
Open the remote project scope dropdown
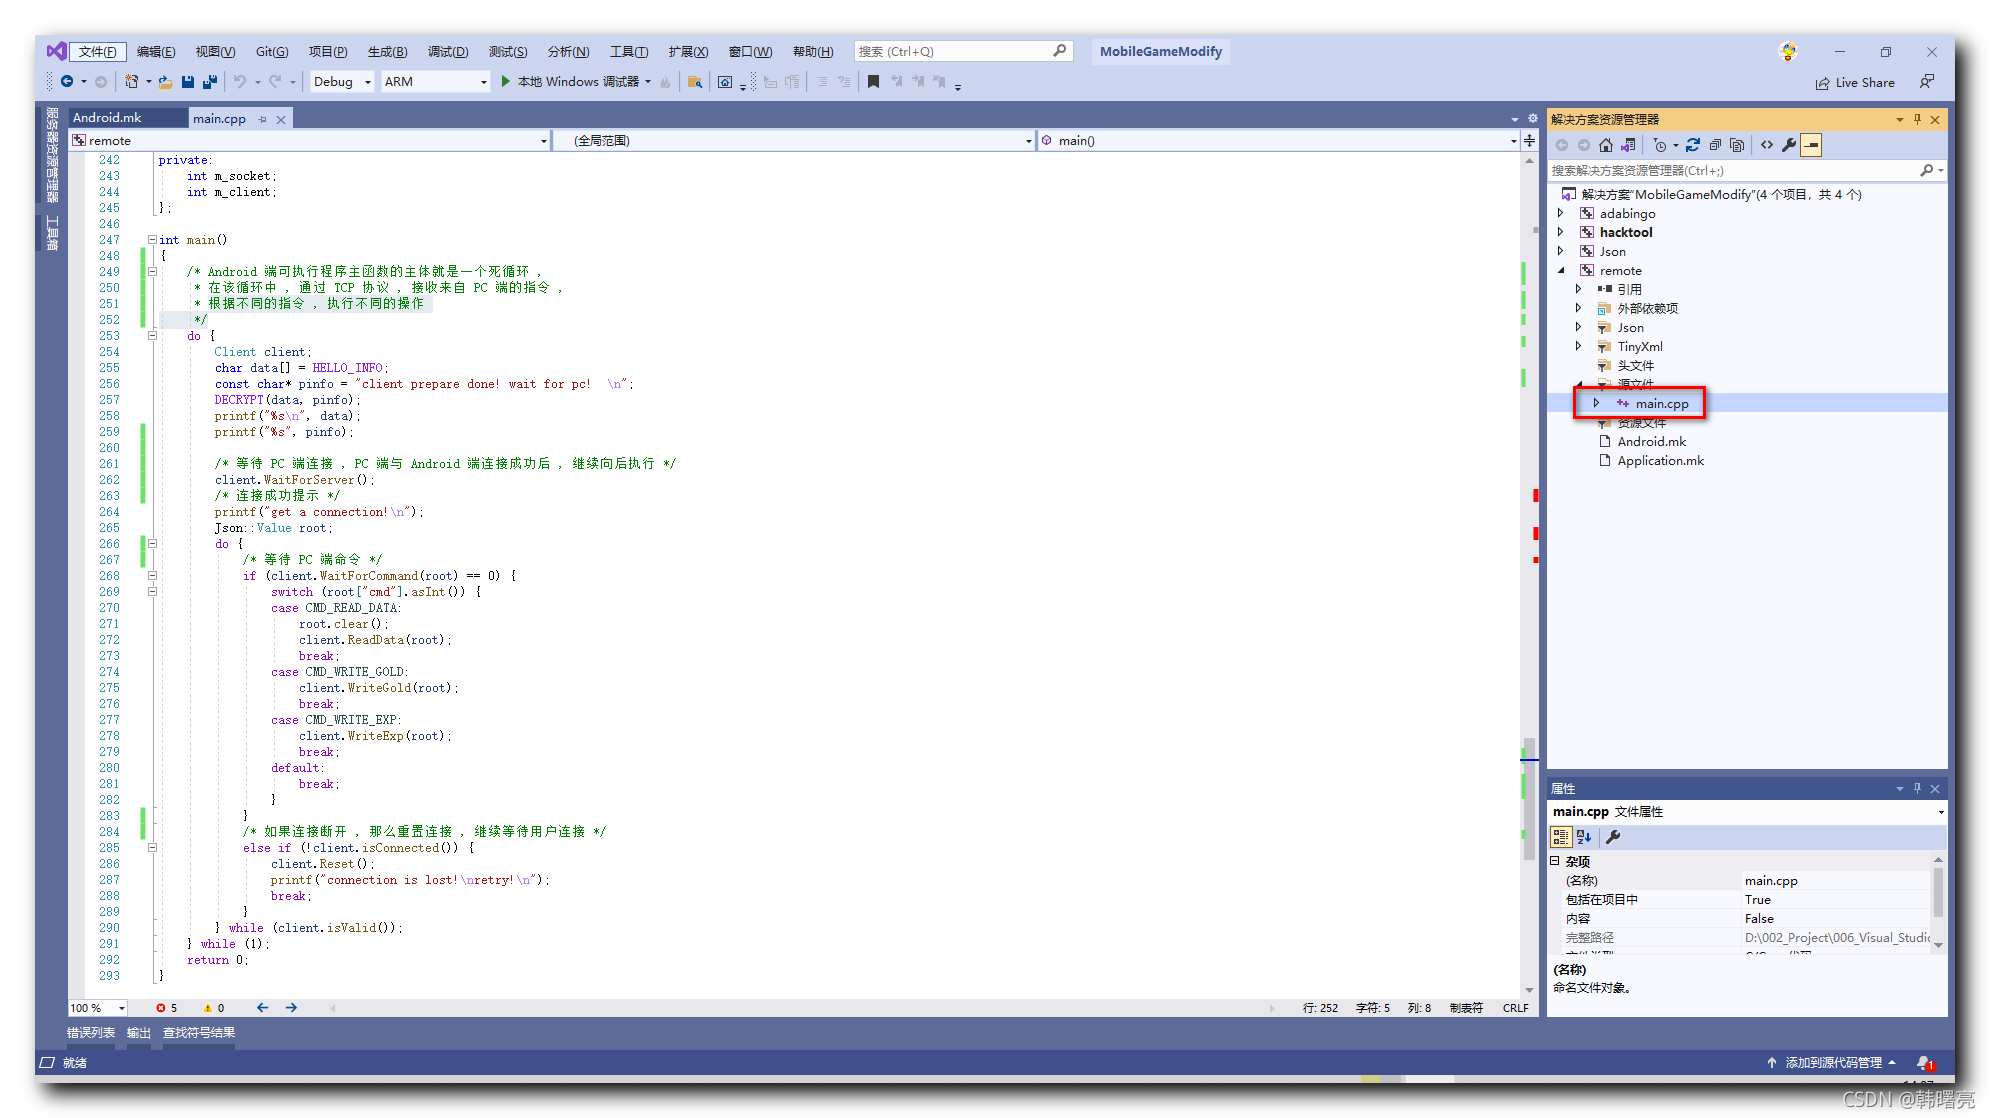click(310, 141)
